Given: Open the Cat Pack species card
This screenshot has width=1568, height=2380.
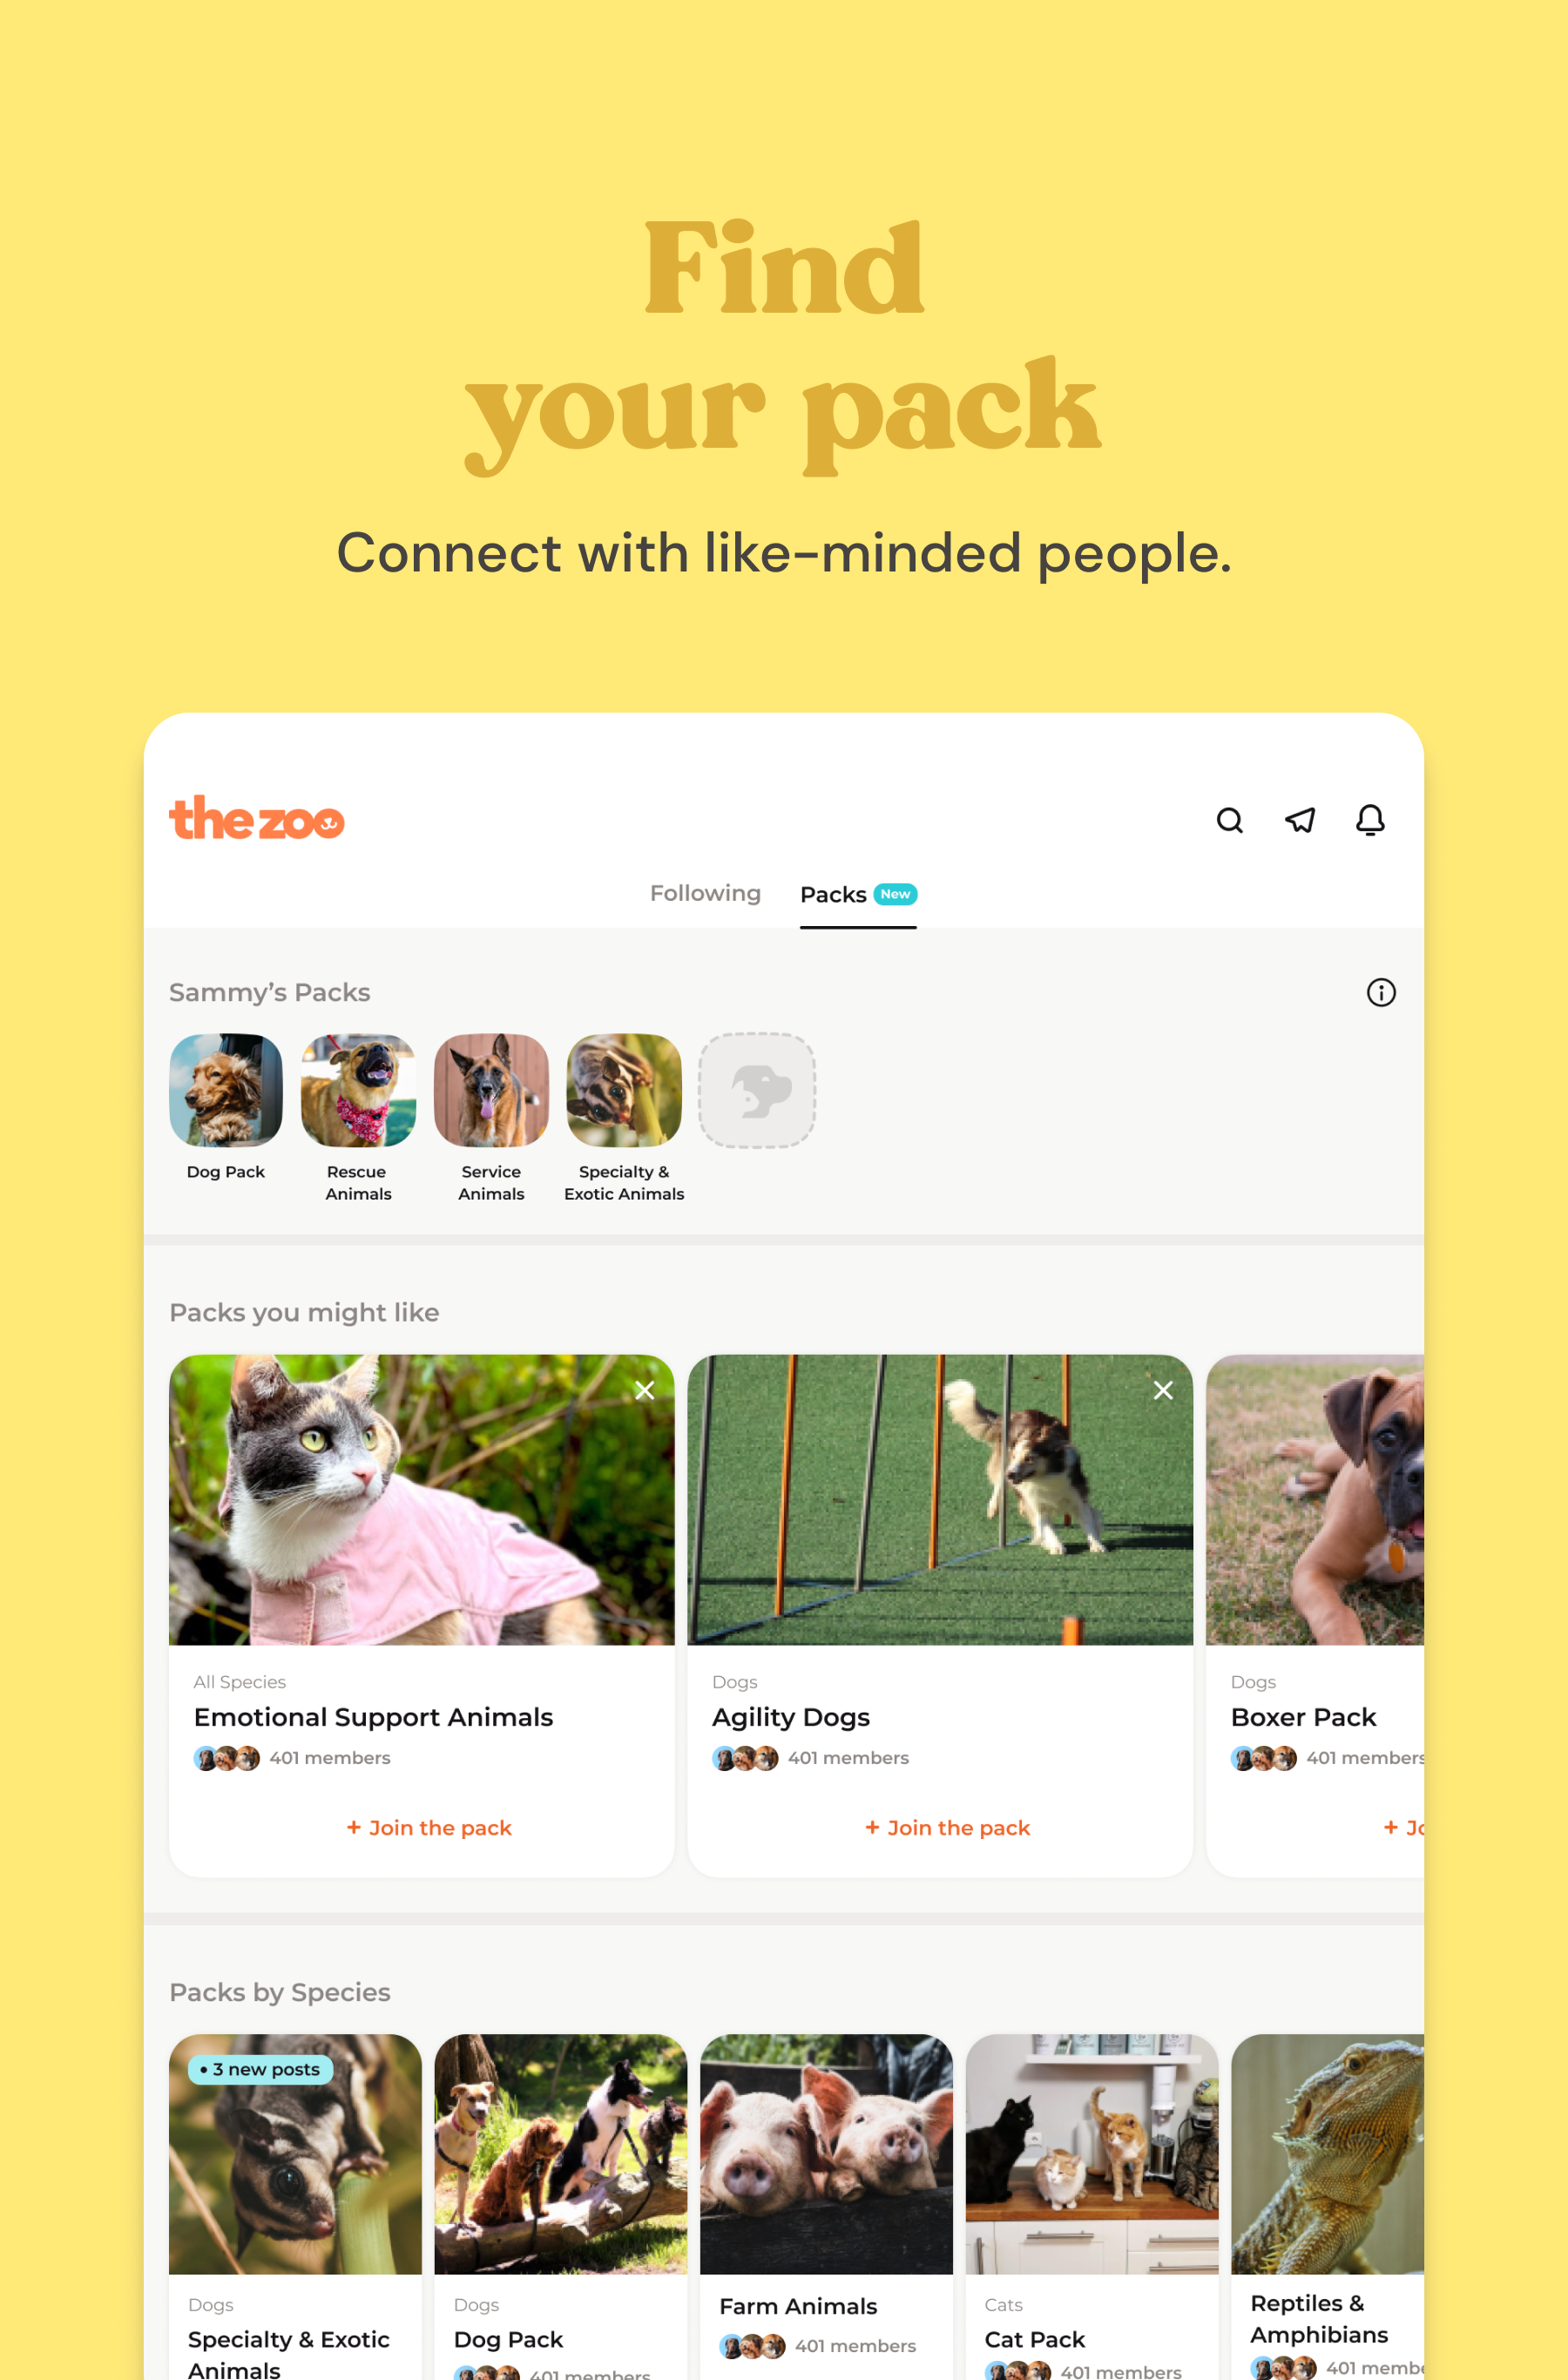Looking at the screenshot, I should click(x=1092, y=2206).
